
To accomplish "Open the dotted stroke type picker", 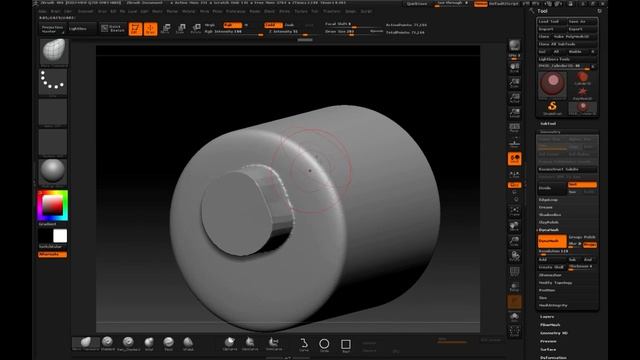I will click(x=53, y=82).
